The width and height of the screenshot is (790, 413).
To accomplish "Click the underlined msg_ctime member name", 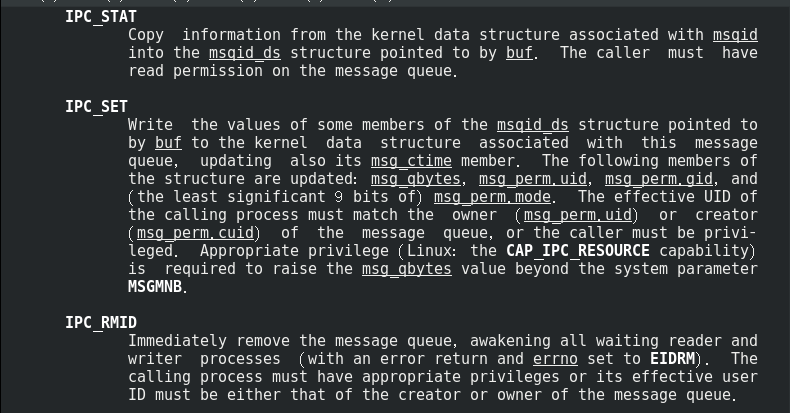I will (x=411, y=161).
